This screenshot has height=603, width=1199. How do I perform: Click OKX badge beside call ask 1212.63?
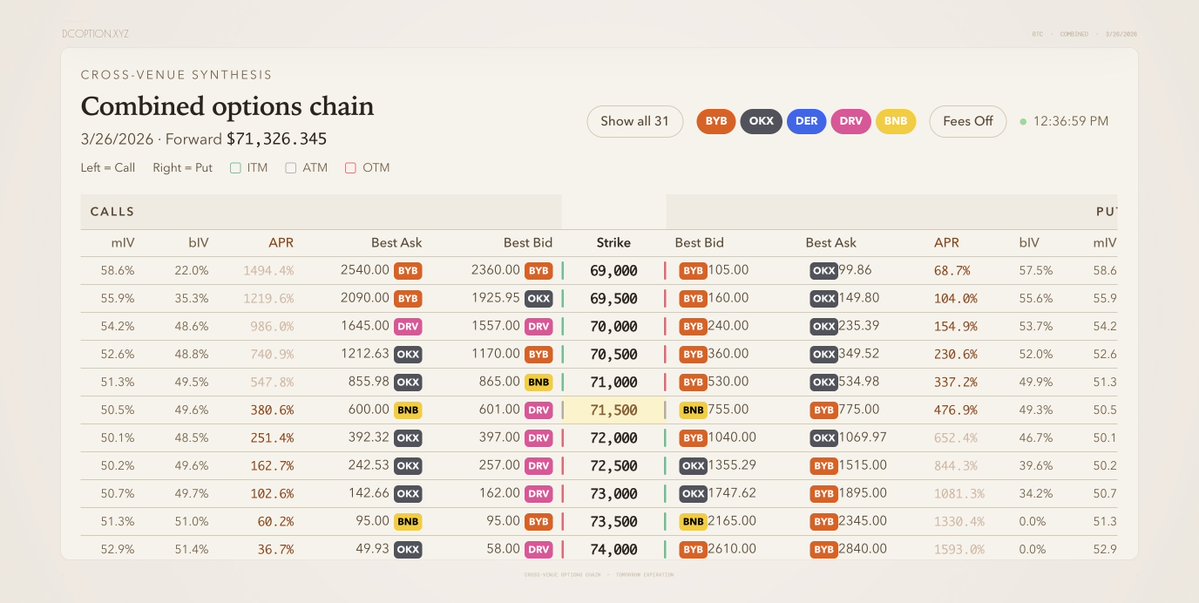coord(408,354)
